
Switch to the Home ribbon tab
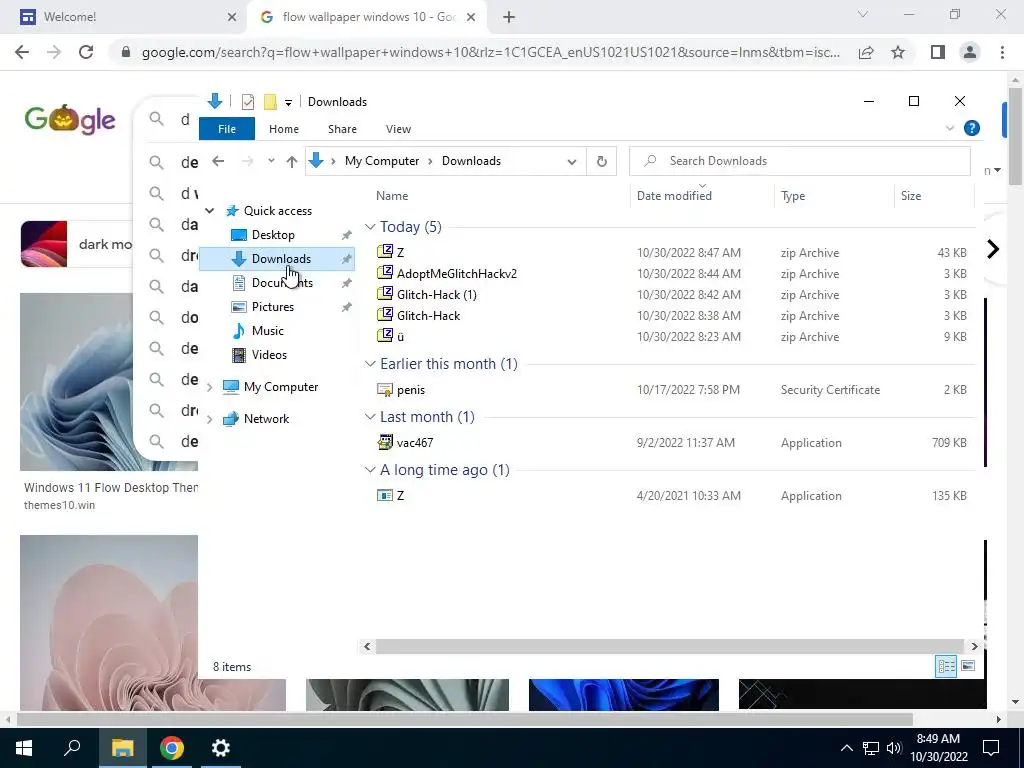click(283, 129)
